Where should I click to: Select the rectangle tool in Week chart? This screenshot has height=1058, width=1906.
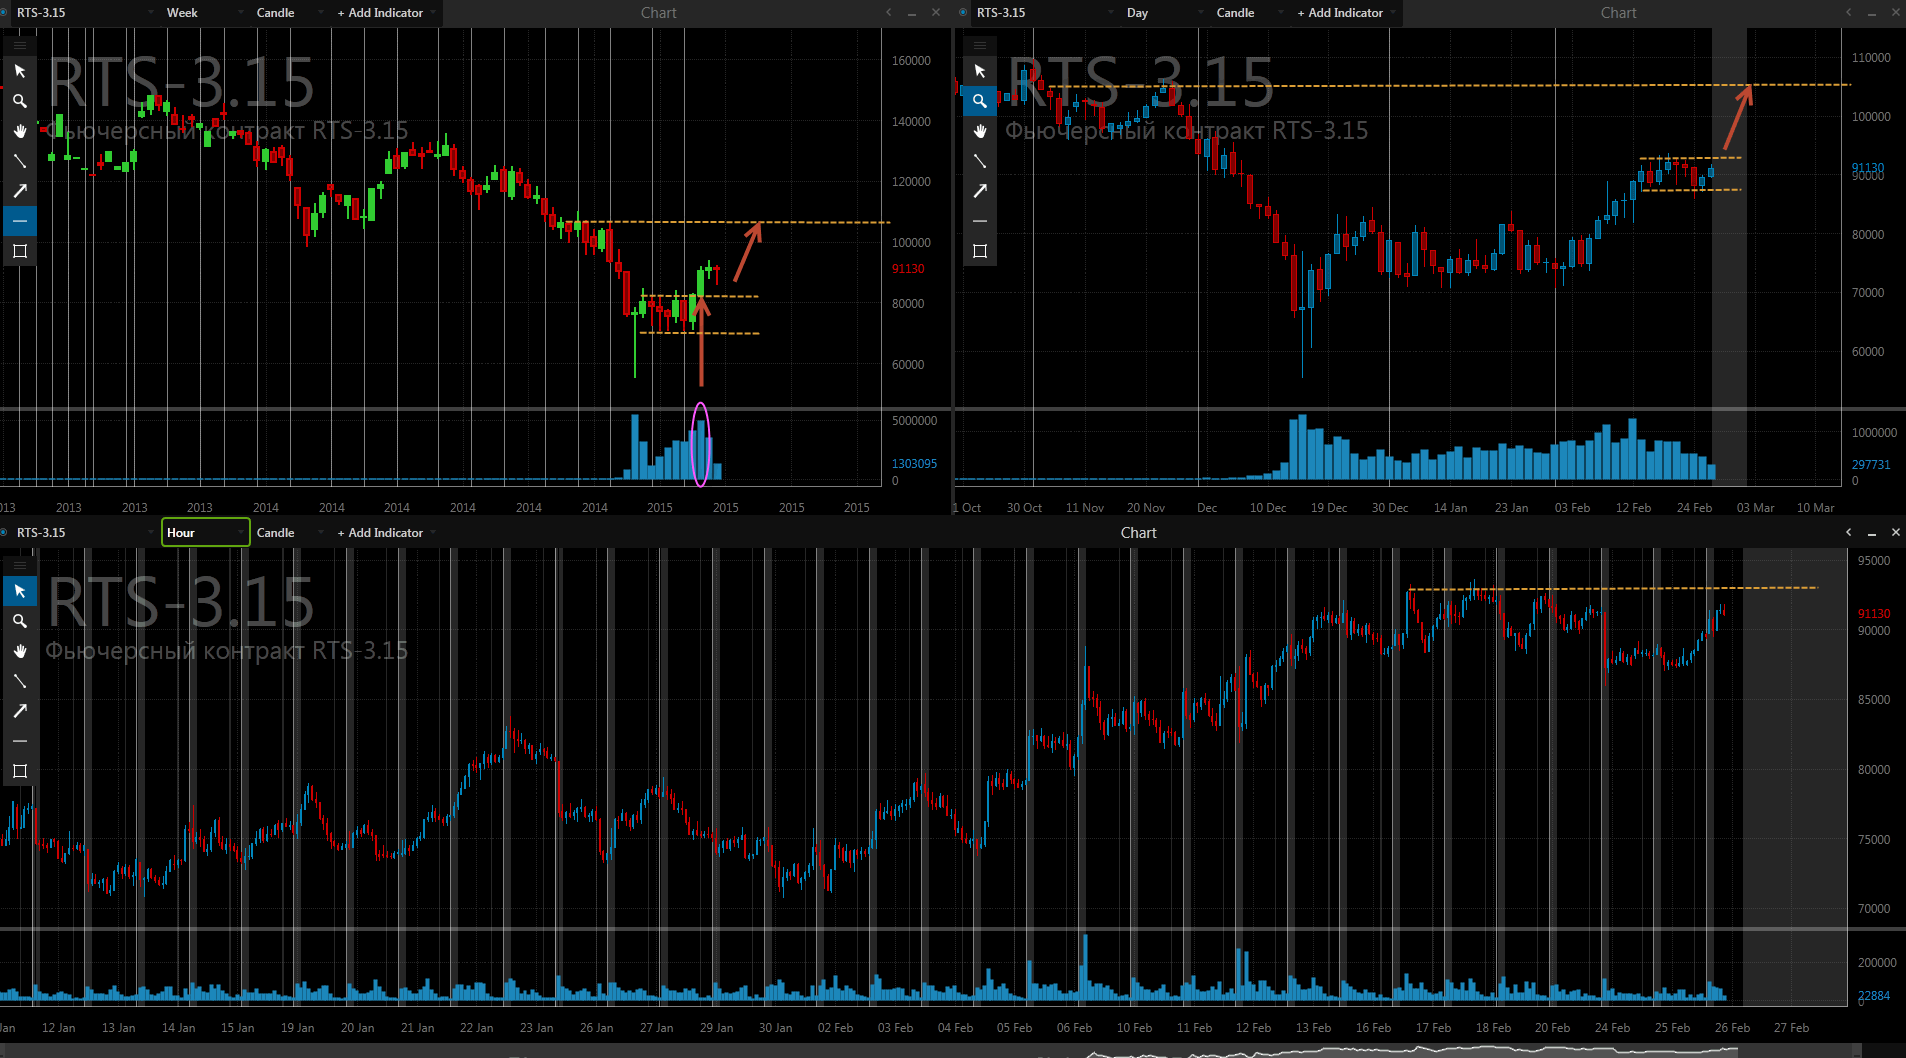[x=20, y=251]
